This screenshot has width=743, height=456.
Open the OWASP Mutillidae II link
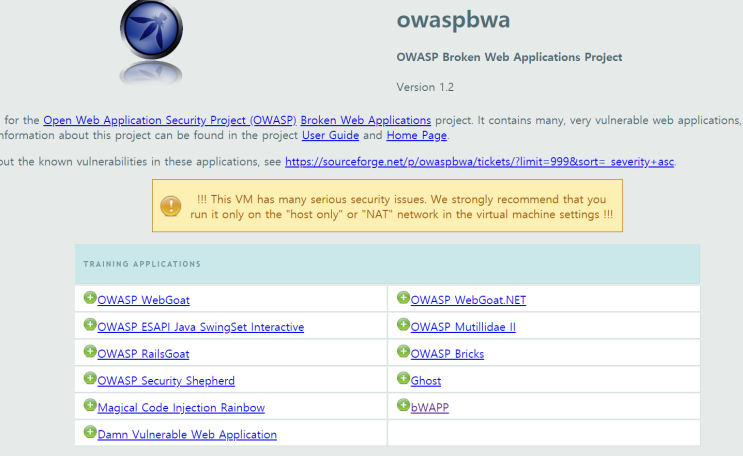(x=463, y=327)
